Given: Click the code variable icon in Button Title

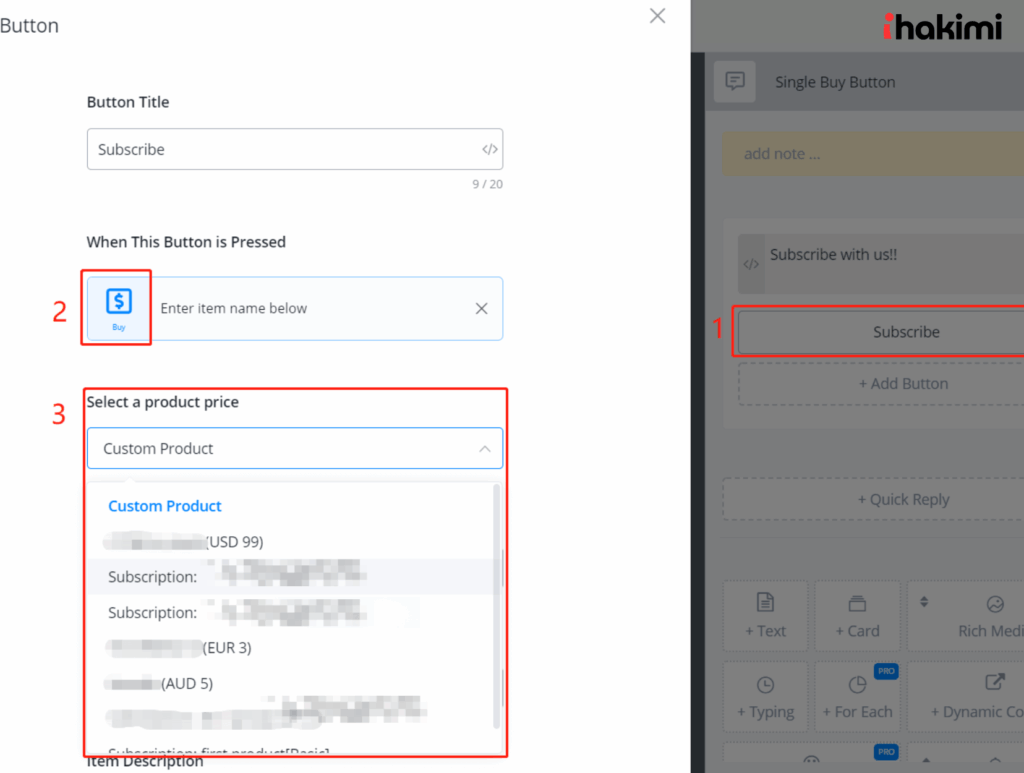Looking at the screenshot, I should (489, 150).
